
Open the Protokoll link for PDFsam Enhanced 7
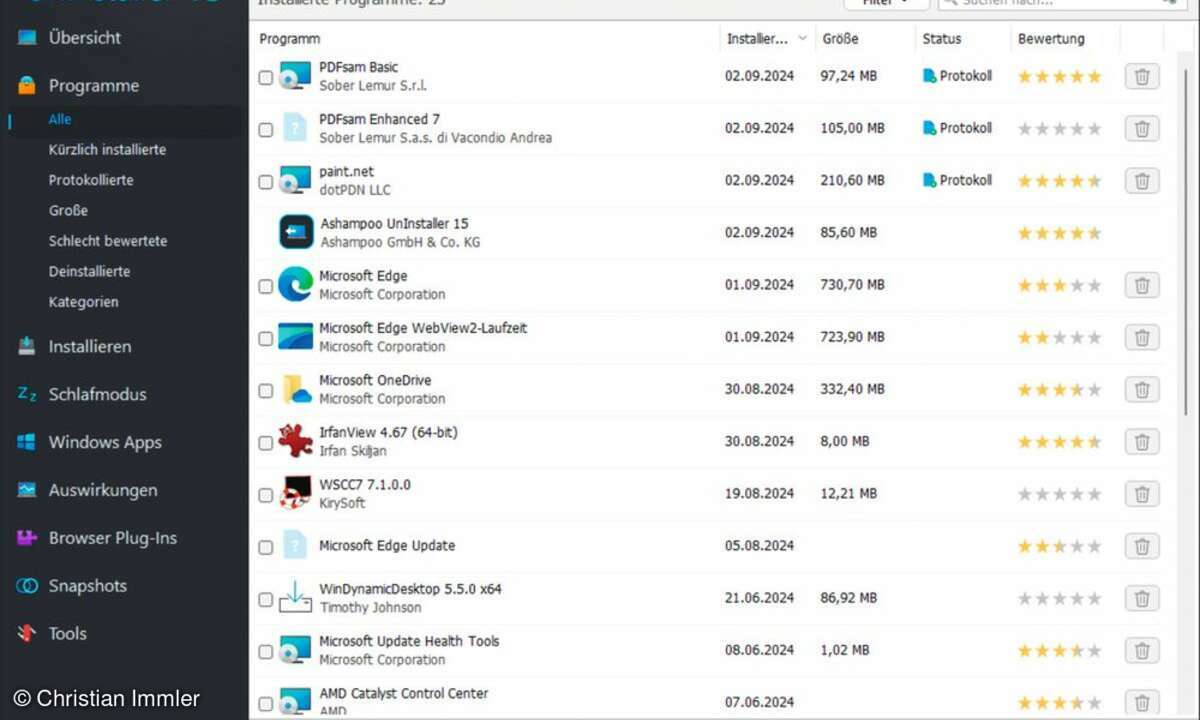pyautogui.click(x=957, y=128)
